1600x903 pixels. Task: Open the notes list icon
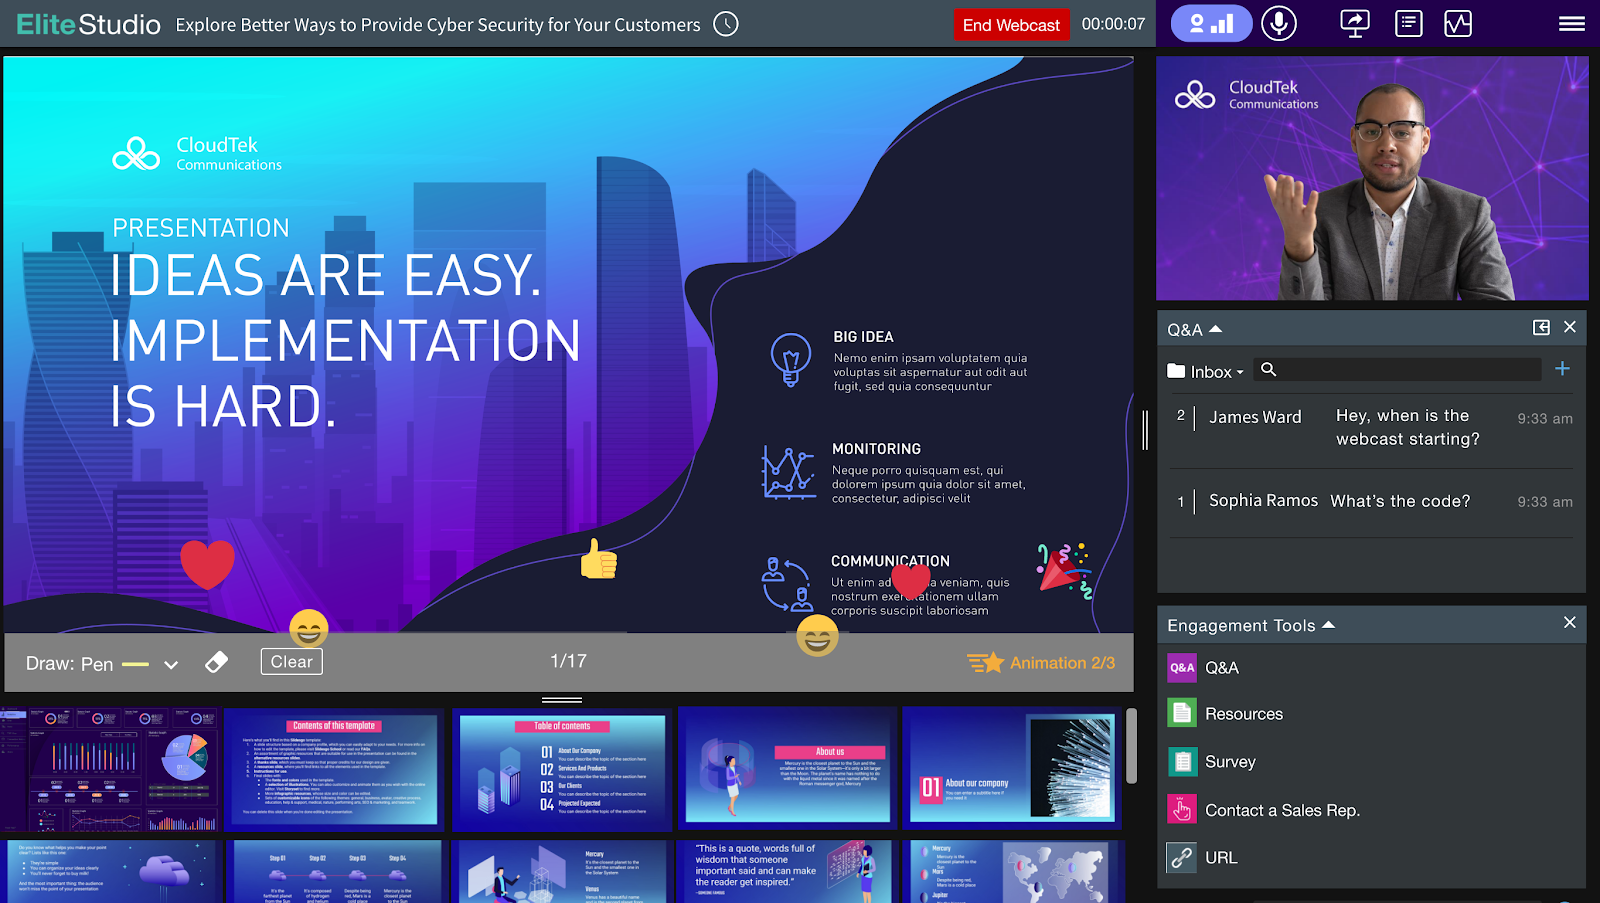click(x=1408, y=23)
